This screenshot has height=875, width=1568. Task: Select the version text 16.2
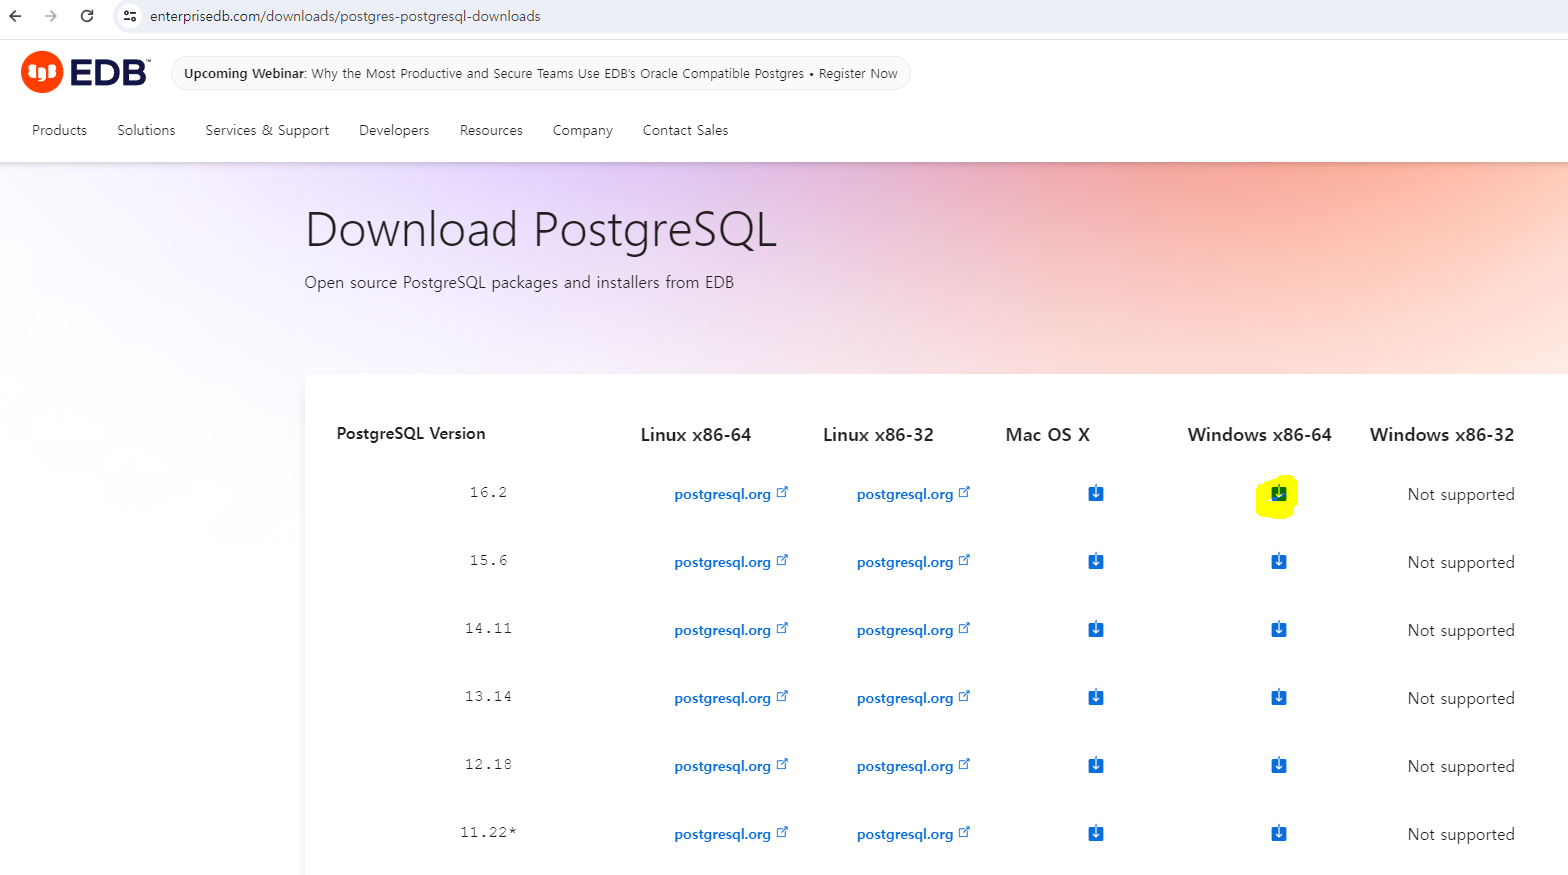point(488,492)
